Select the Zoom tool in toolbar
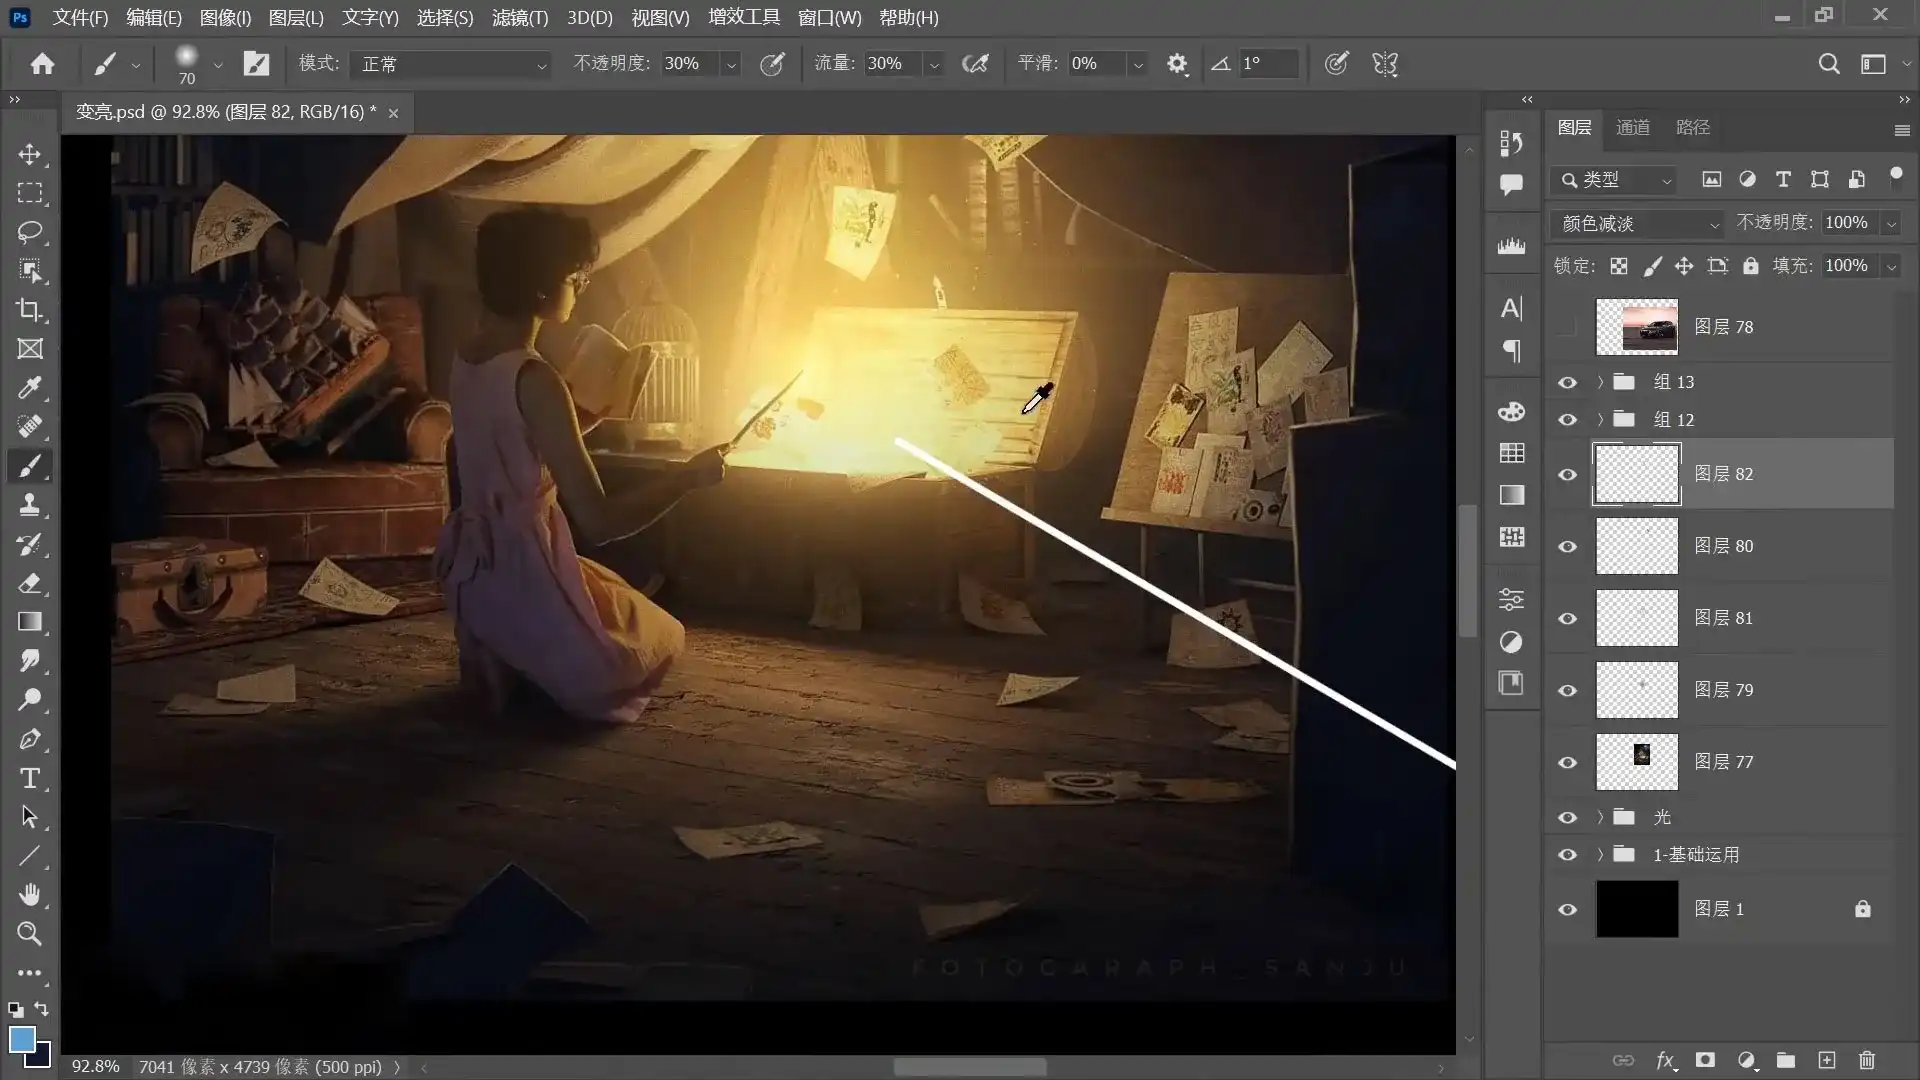 pyautogui.click(x=30, y=934)
